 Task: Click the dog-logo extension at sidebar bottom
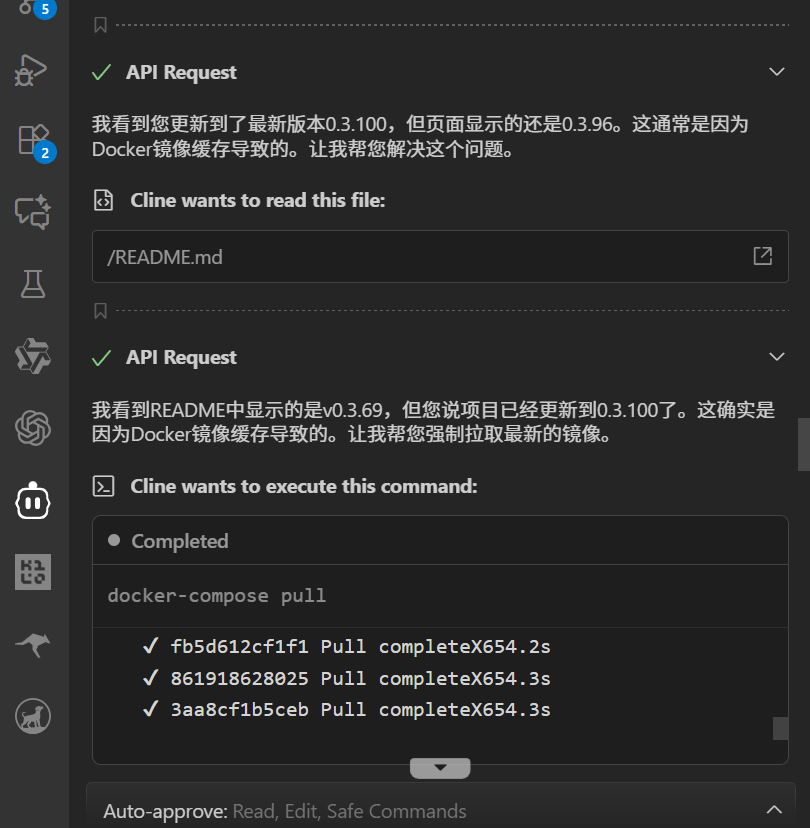(31, 716)
